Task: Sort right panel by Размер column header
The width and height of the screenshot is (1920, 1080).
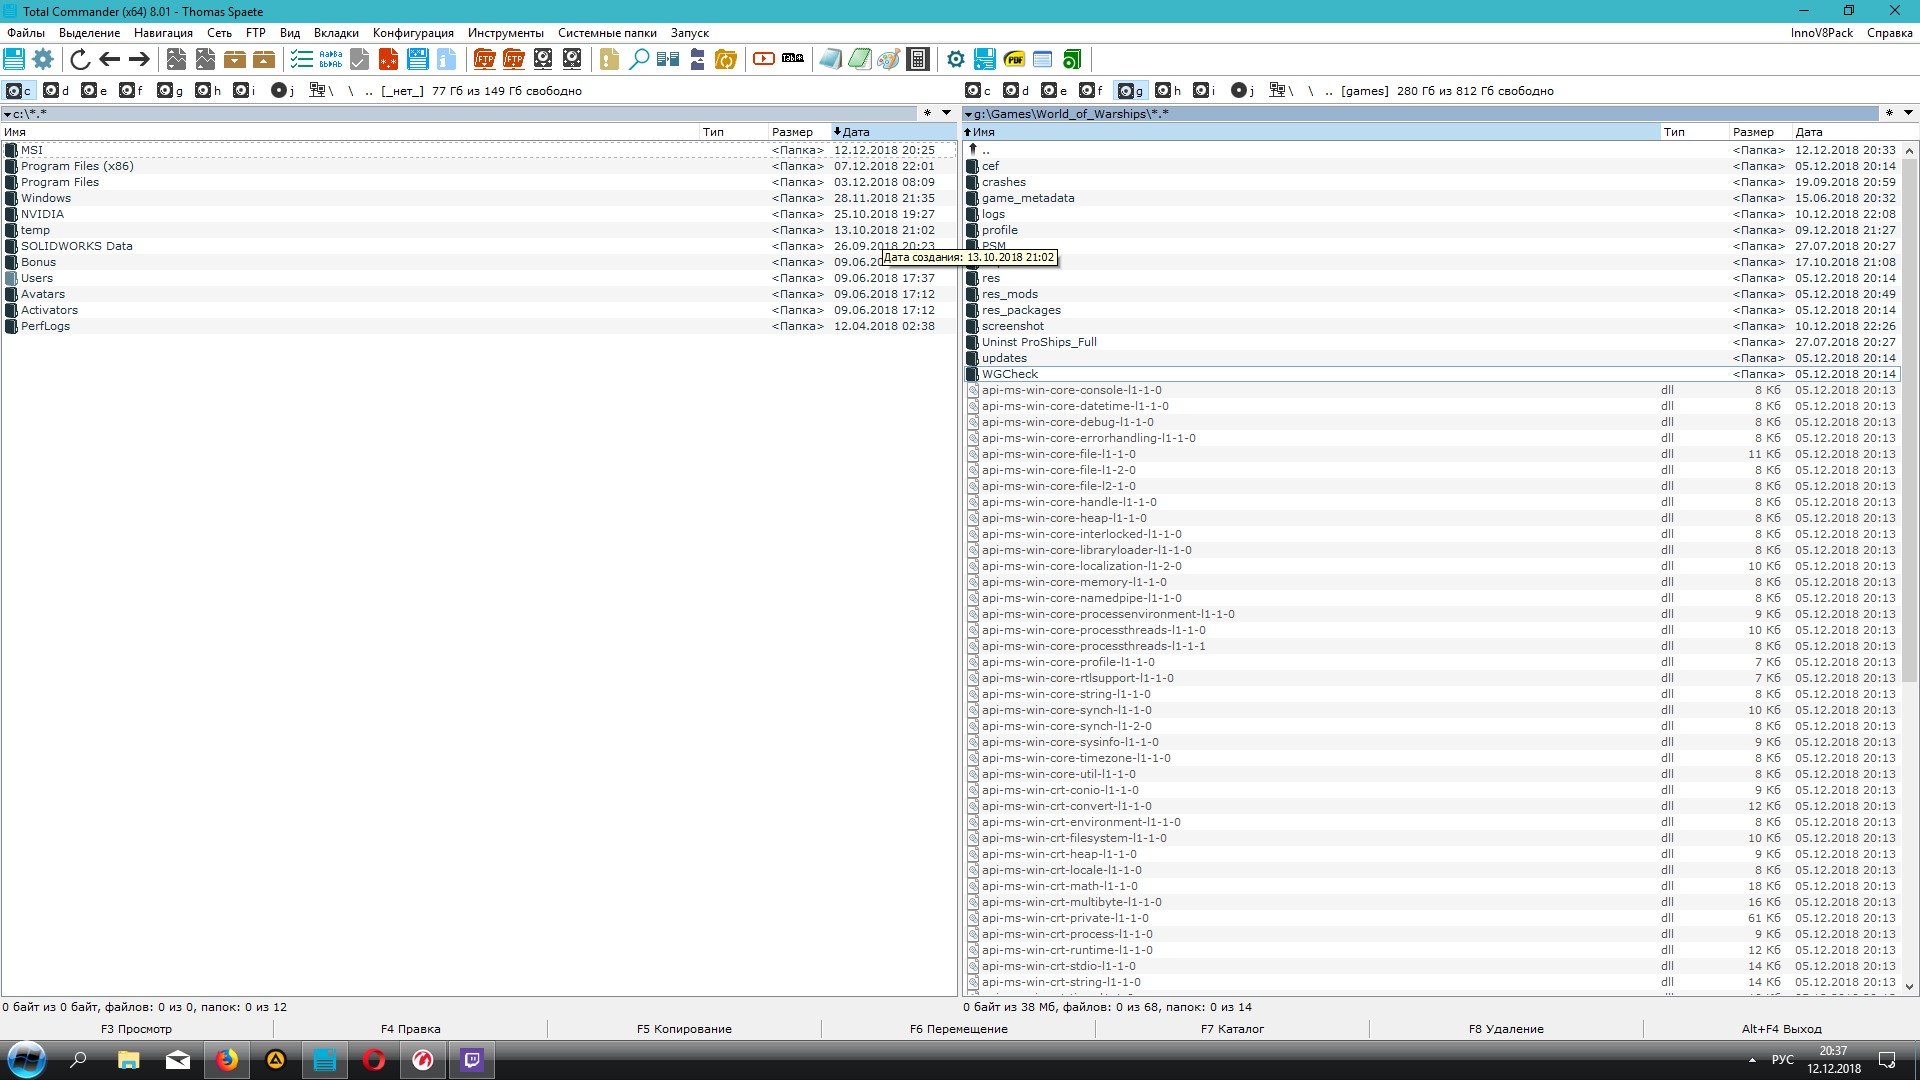Action: (1760, 132)
